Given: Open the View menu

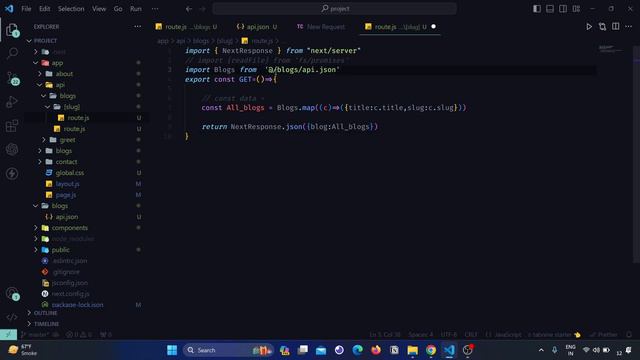Looking at the screenshot, I should coord(99,9).
